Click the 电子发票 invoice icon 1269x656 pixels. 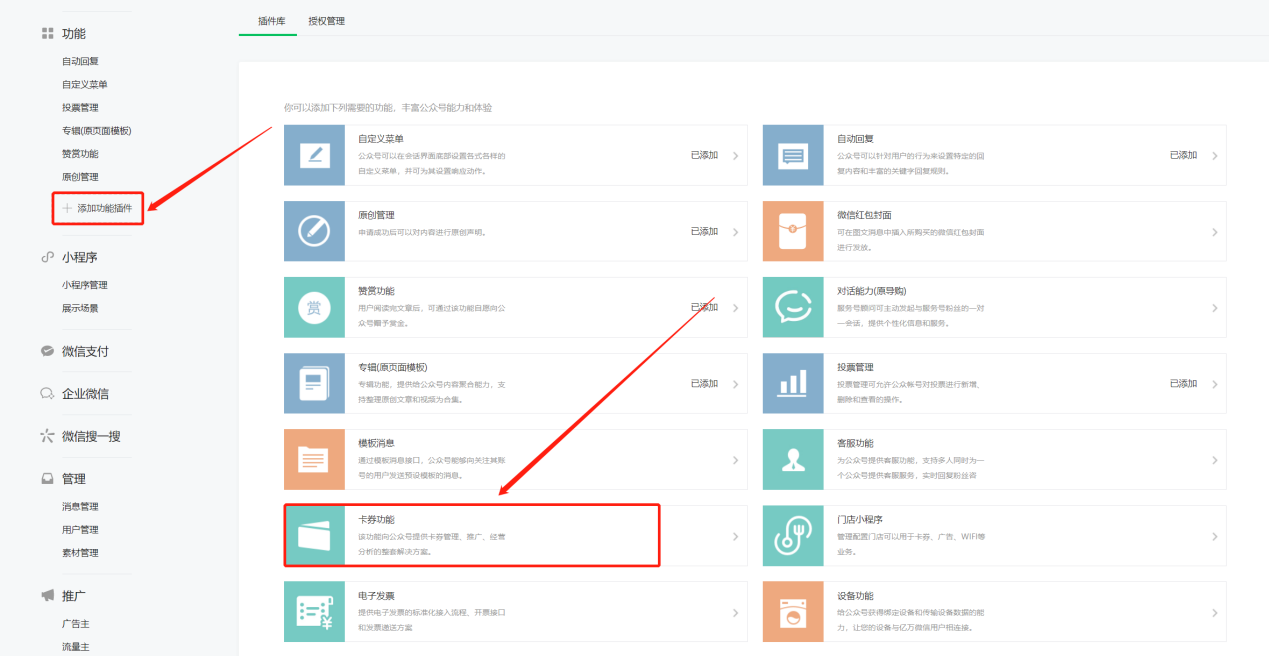(314, 612)
